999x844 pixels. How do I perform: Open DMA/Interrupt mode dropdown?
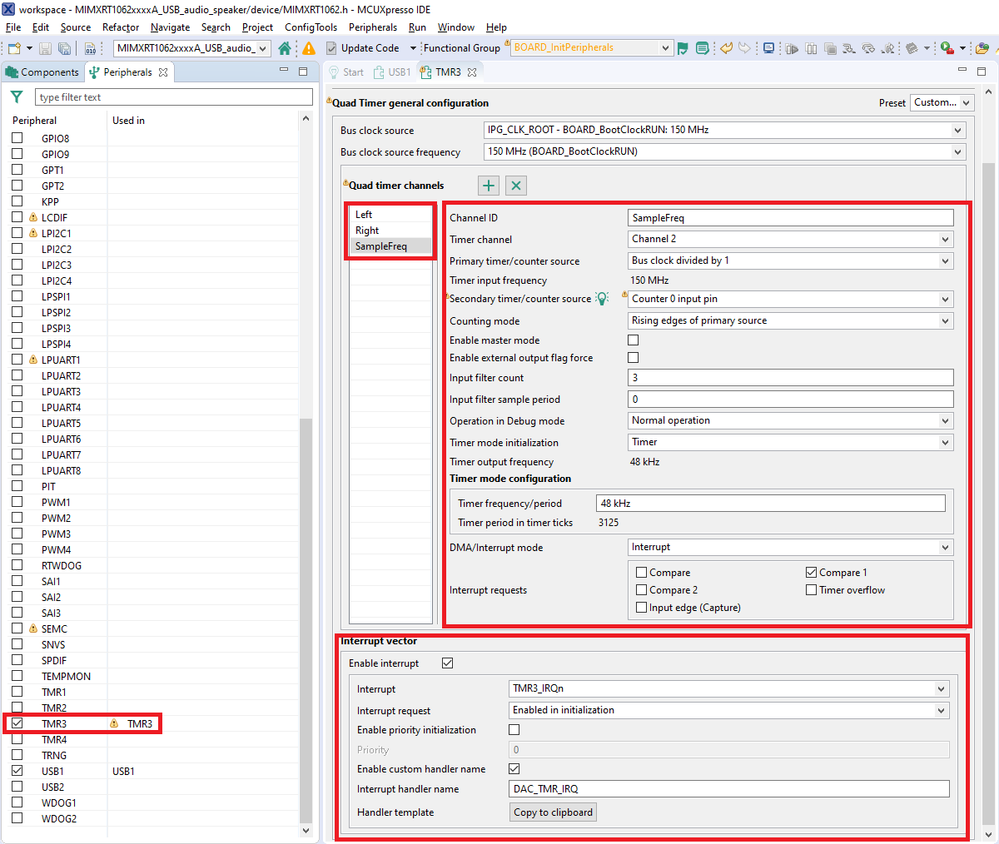(945, 547)
